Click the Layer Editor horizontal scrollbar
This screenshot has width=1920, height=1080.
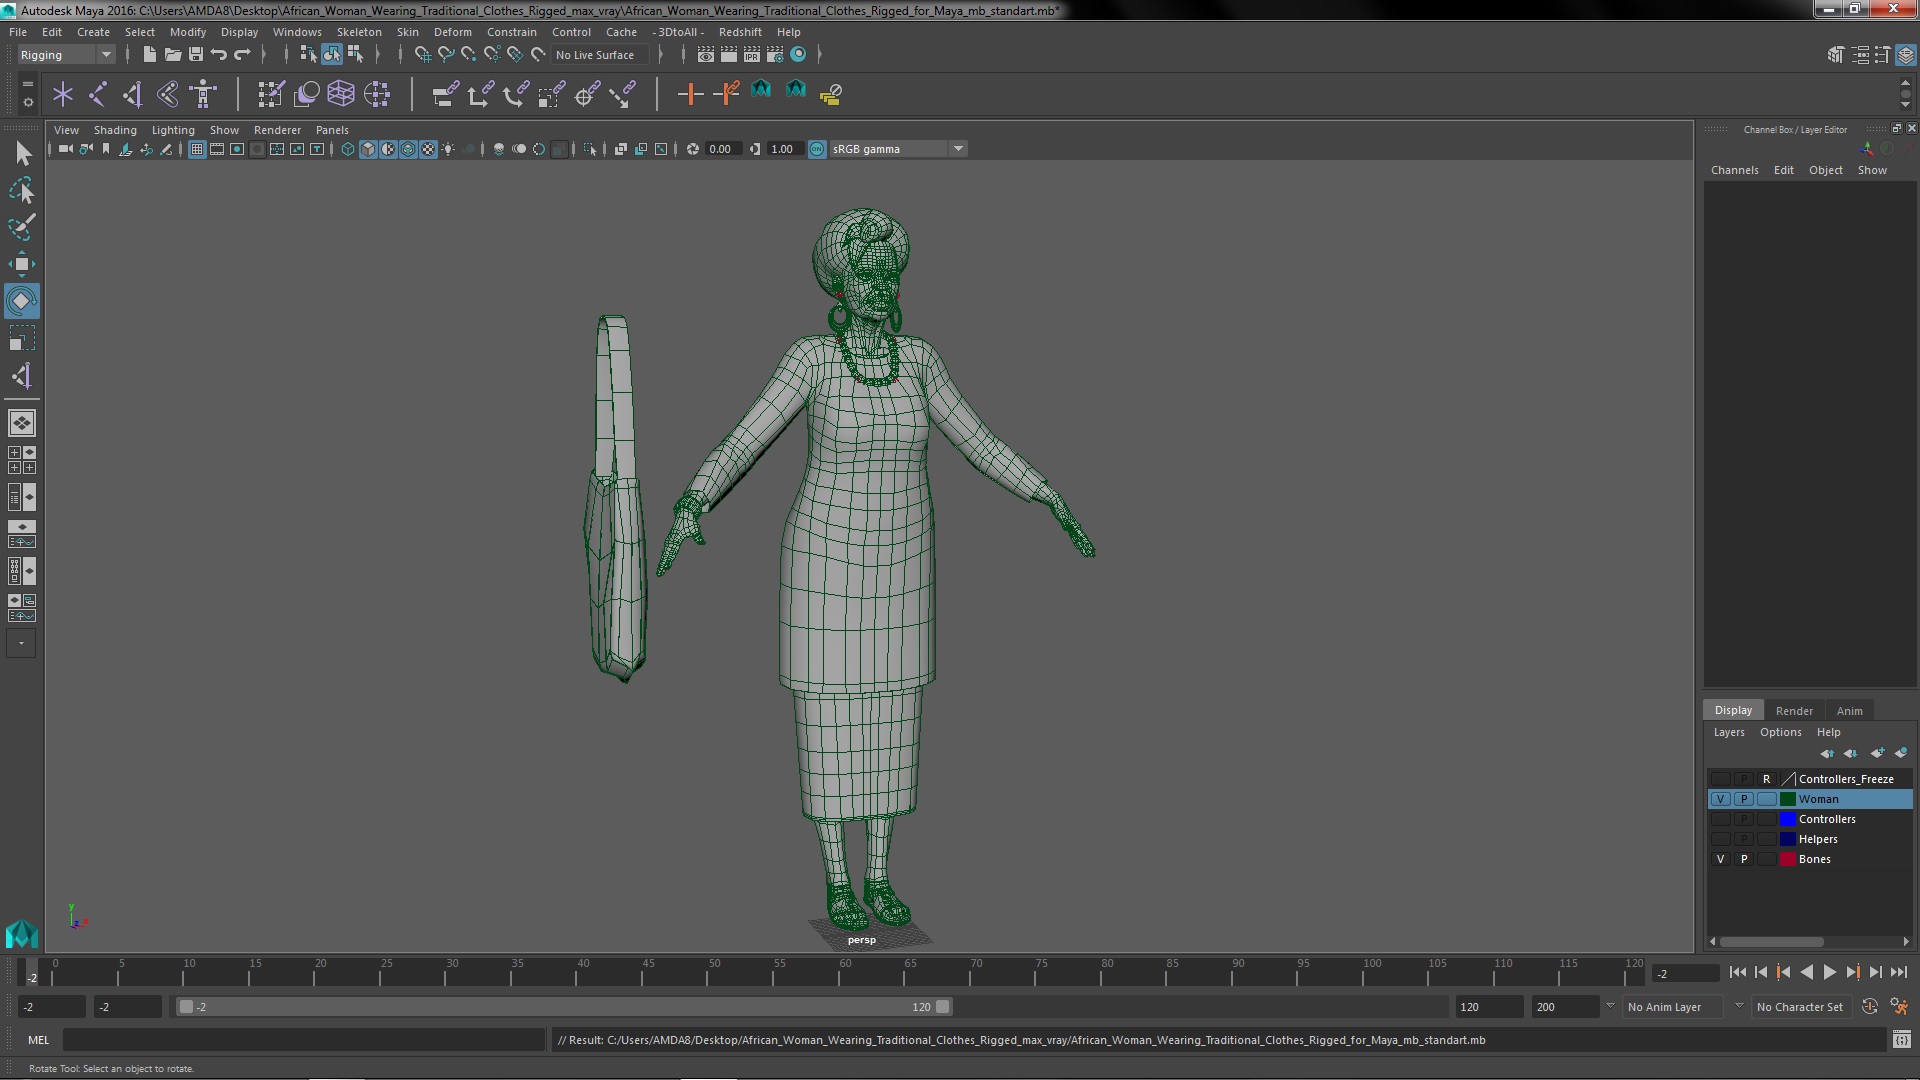(x=1771, y=942)
